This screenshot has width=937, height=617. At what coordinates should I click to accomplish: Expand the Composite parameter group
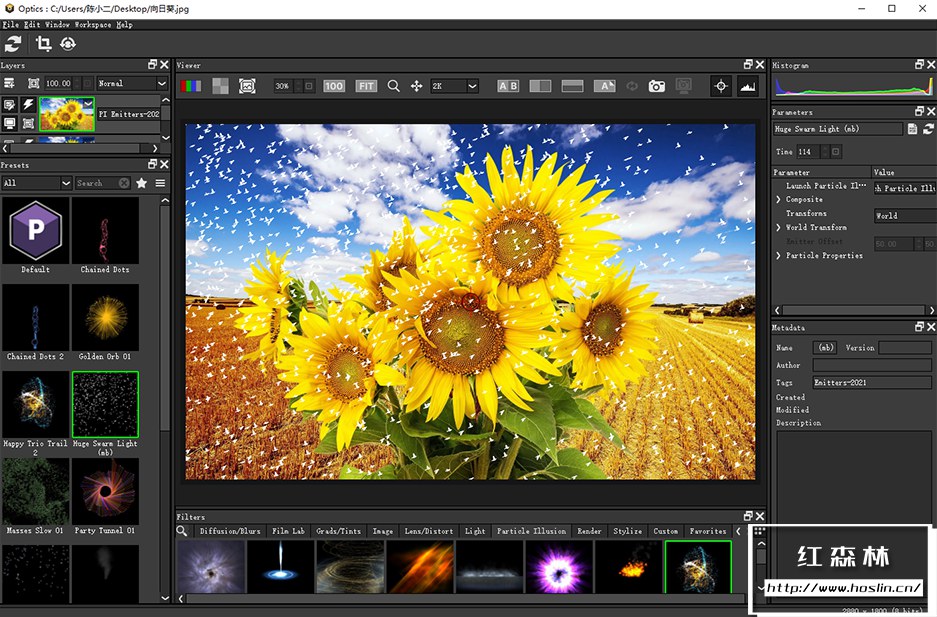click(x=779, y=200)
